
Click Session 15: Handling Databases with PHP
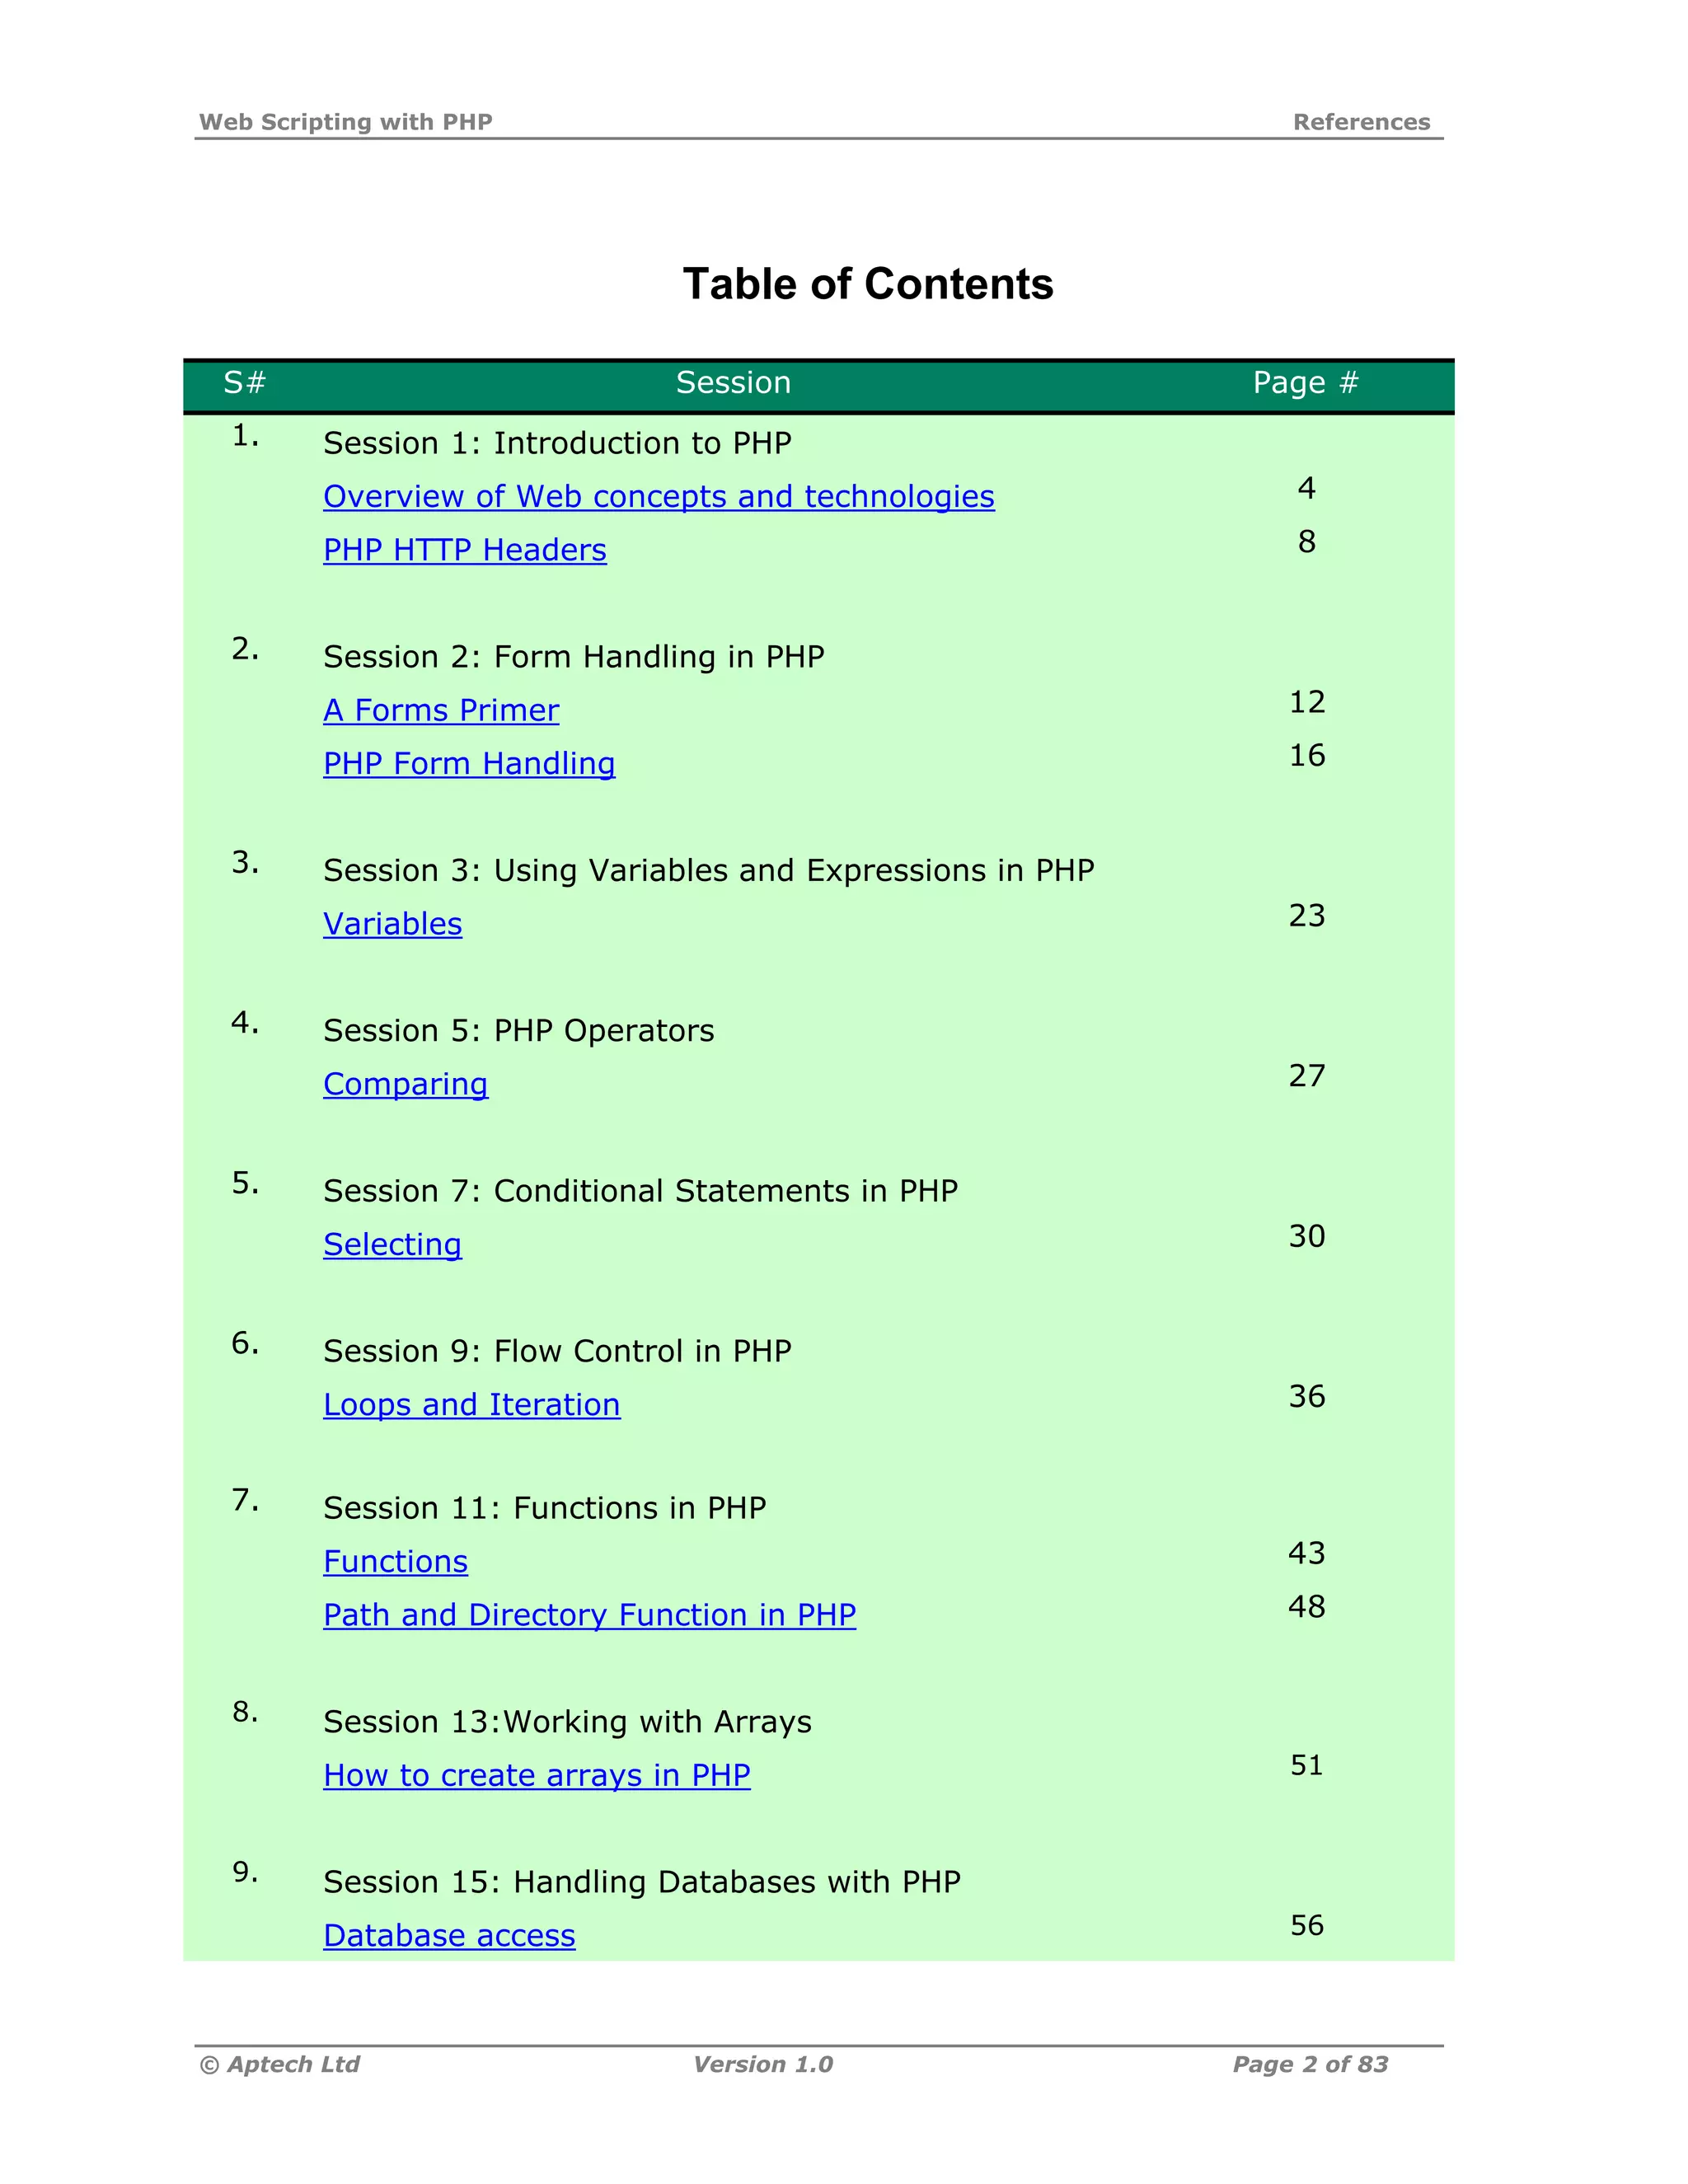pyautogui.click(x=641, y=1882)
